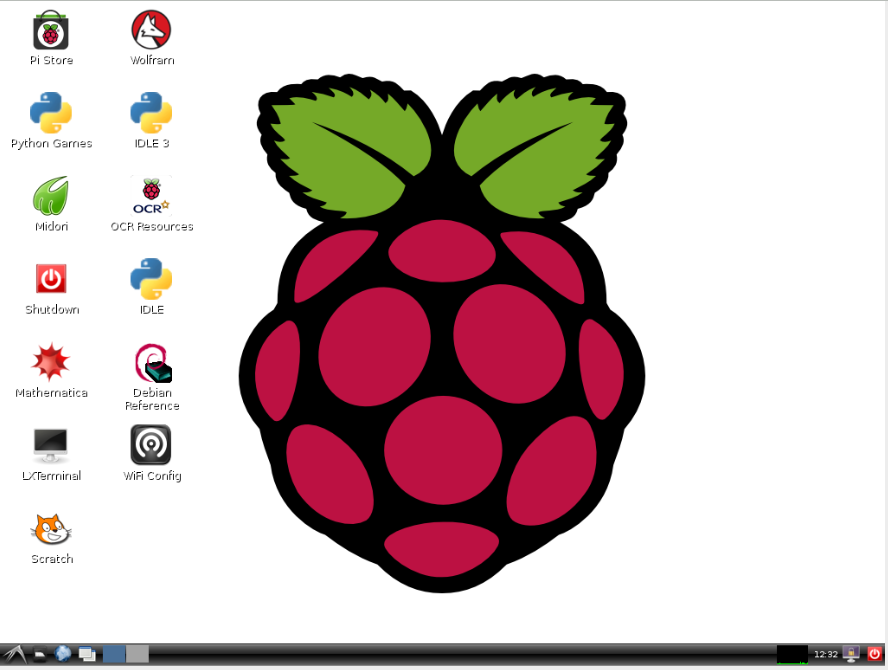The height and width of the screenshot is (670, 888).
Task: Open Mathematica
Action: pos(50,363)
